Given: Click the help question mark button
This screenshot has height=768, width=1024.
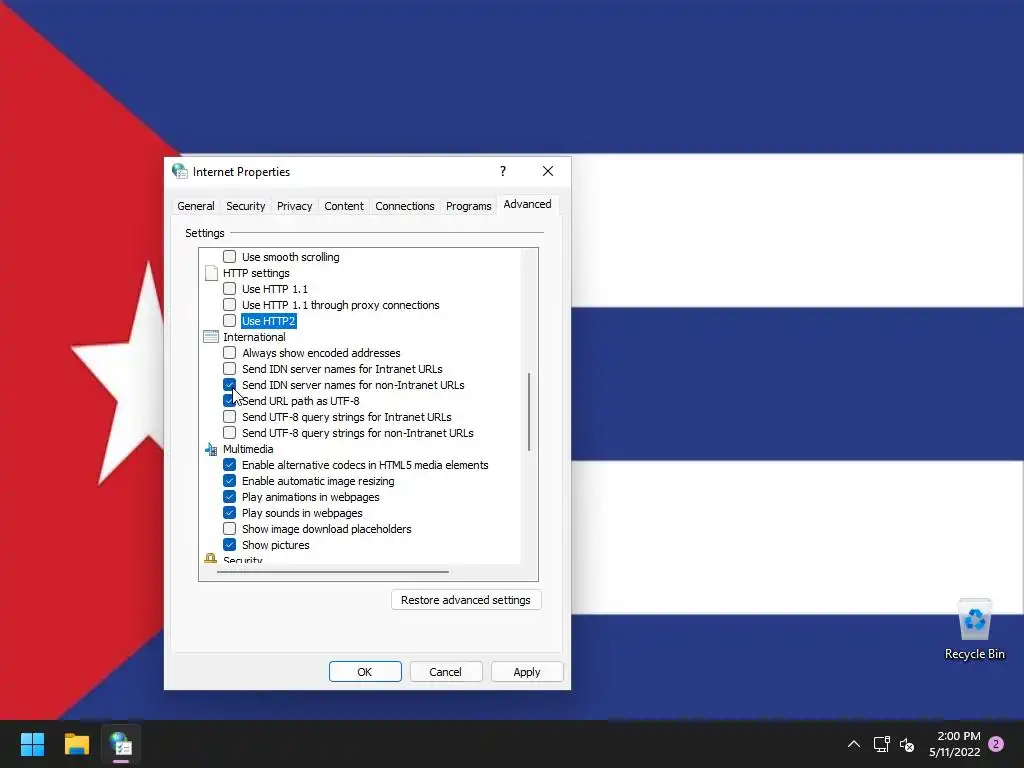Looking at the screenshot, I should (503, 171).
